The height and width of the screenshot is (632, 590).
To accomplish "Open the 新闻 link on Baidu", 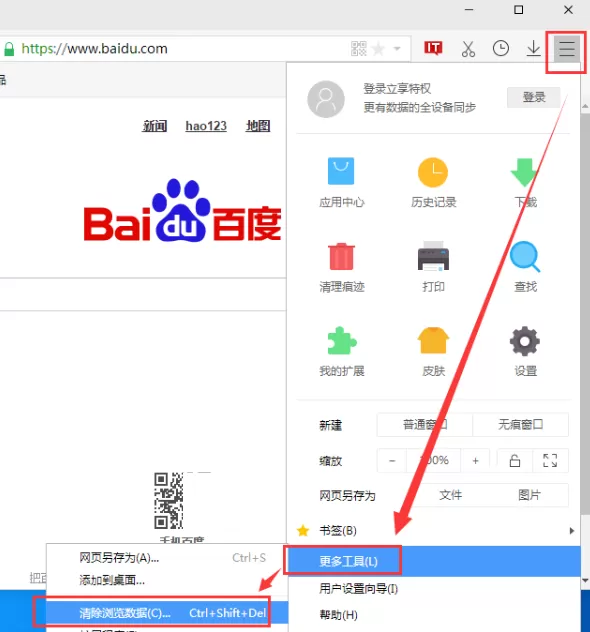I will tap(154, 126).
